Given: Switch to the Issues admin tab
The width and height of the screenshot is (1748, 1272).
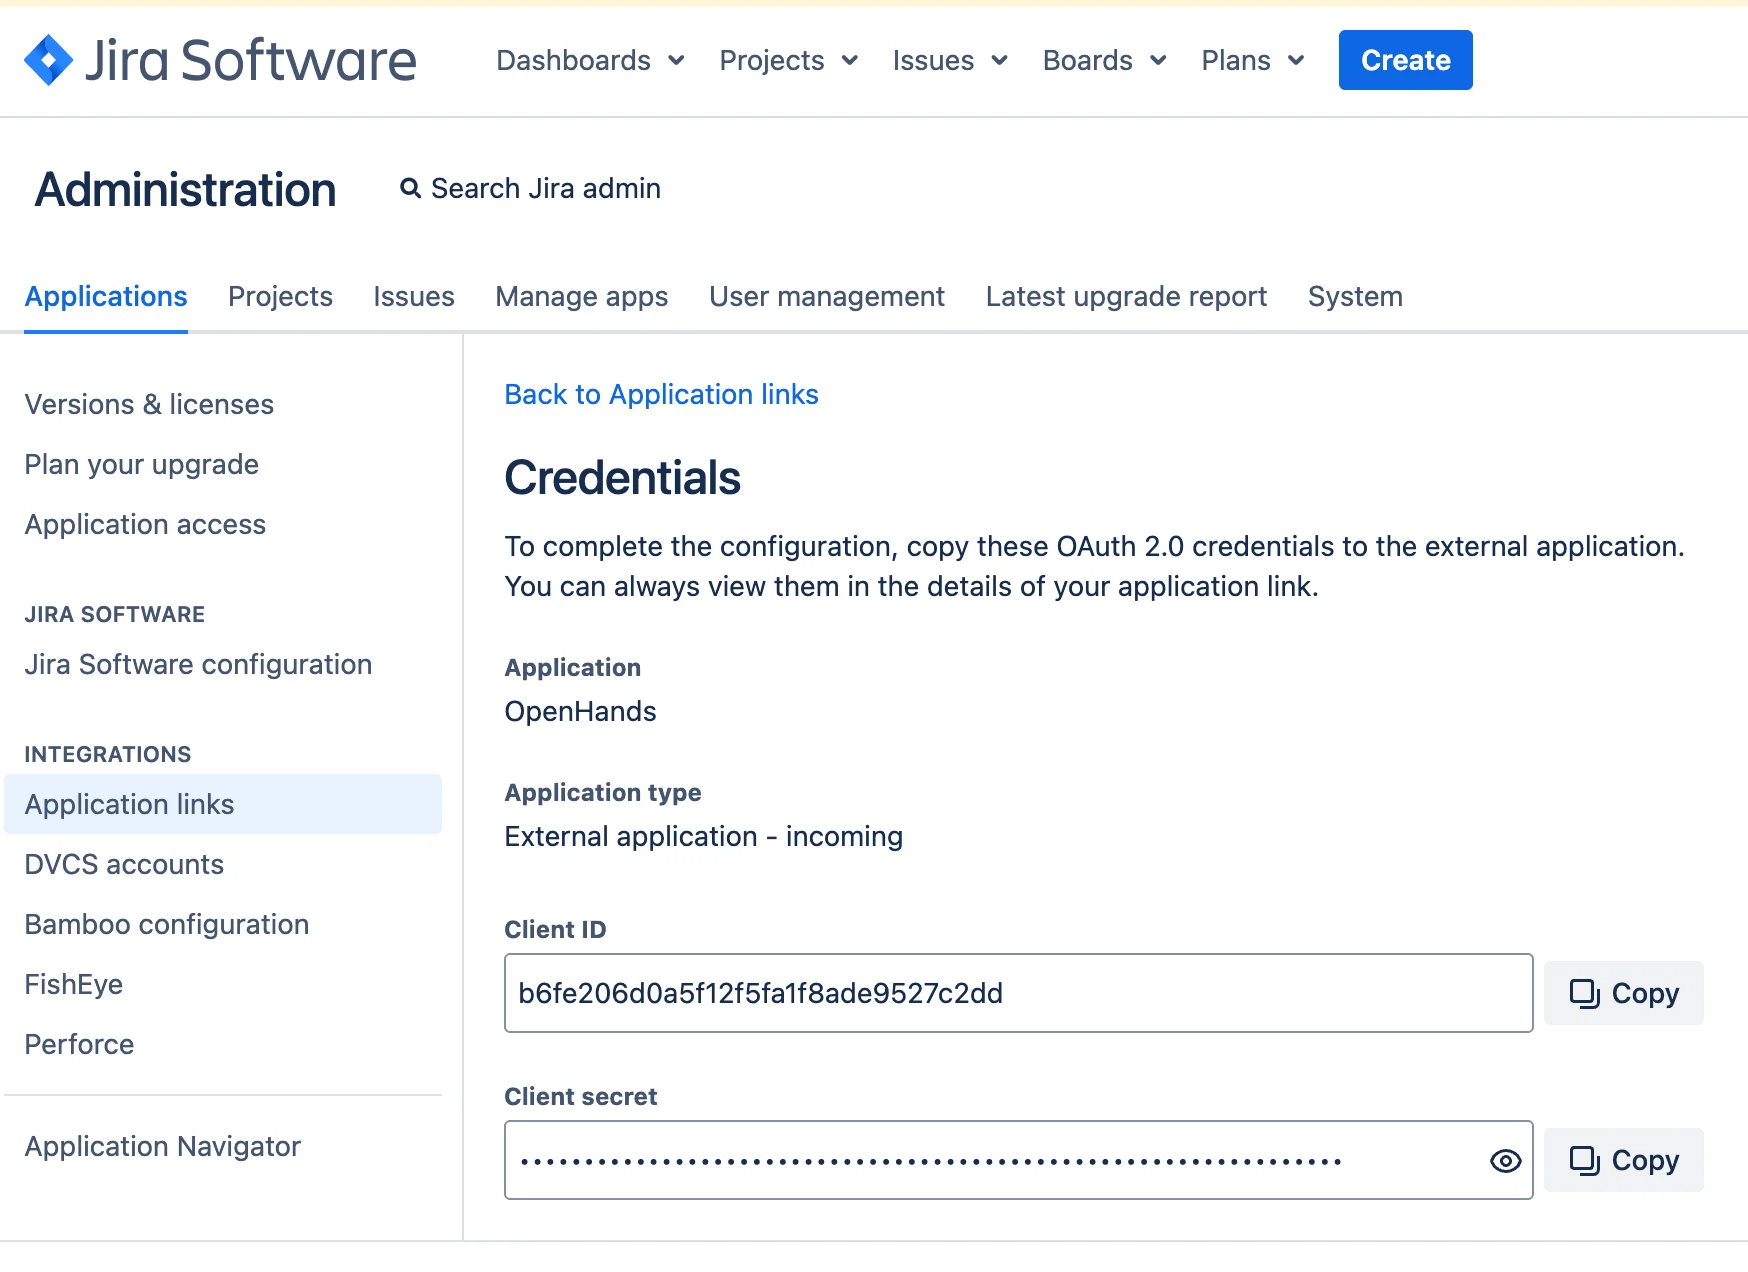Looking at the screenshot, I should (414, 297).
